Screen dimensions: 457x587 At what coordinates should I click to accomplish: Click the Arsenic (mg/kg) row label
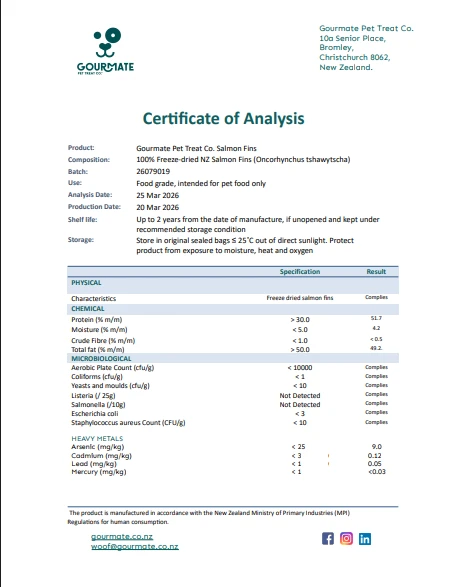98,447
